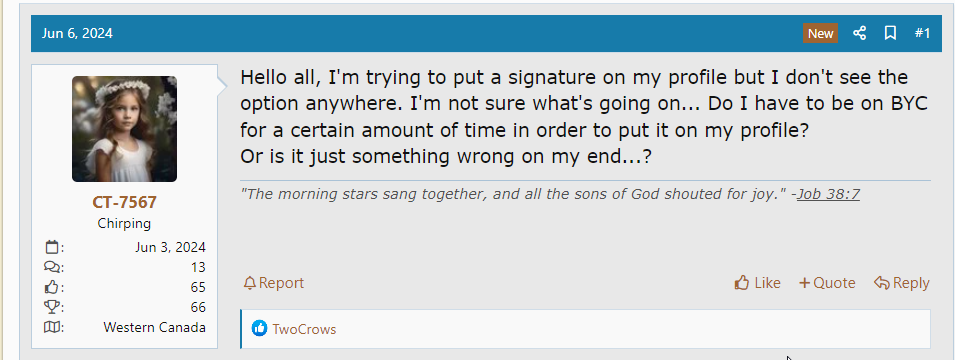
Task: Click the bell icon on Report
Action: click(249, 283)
